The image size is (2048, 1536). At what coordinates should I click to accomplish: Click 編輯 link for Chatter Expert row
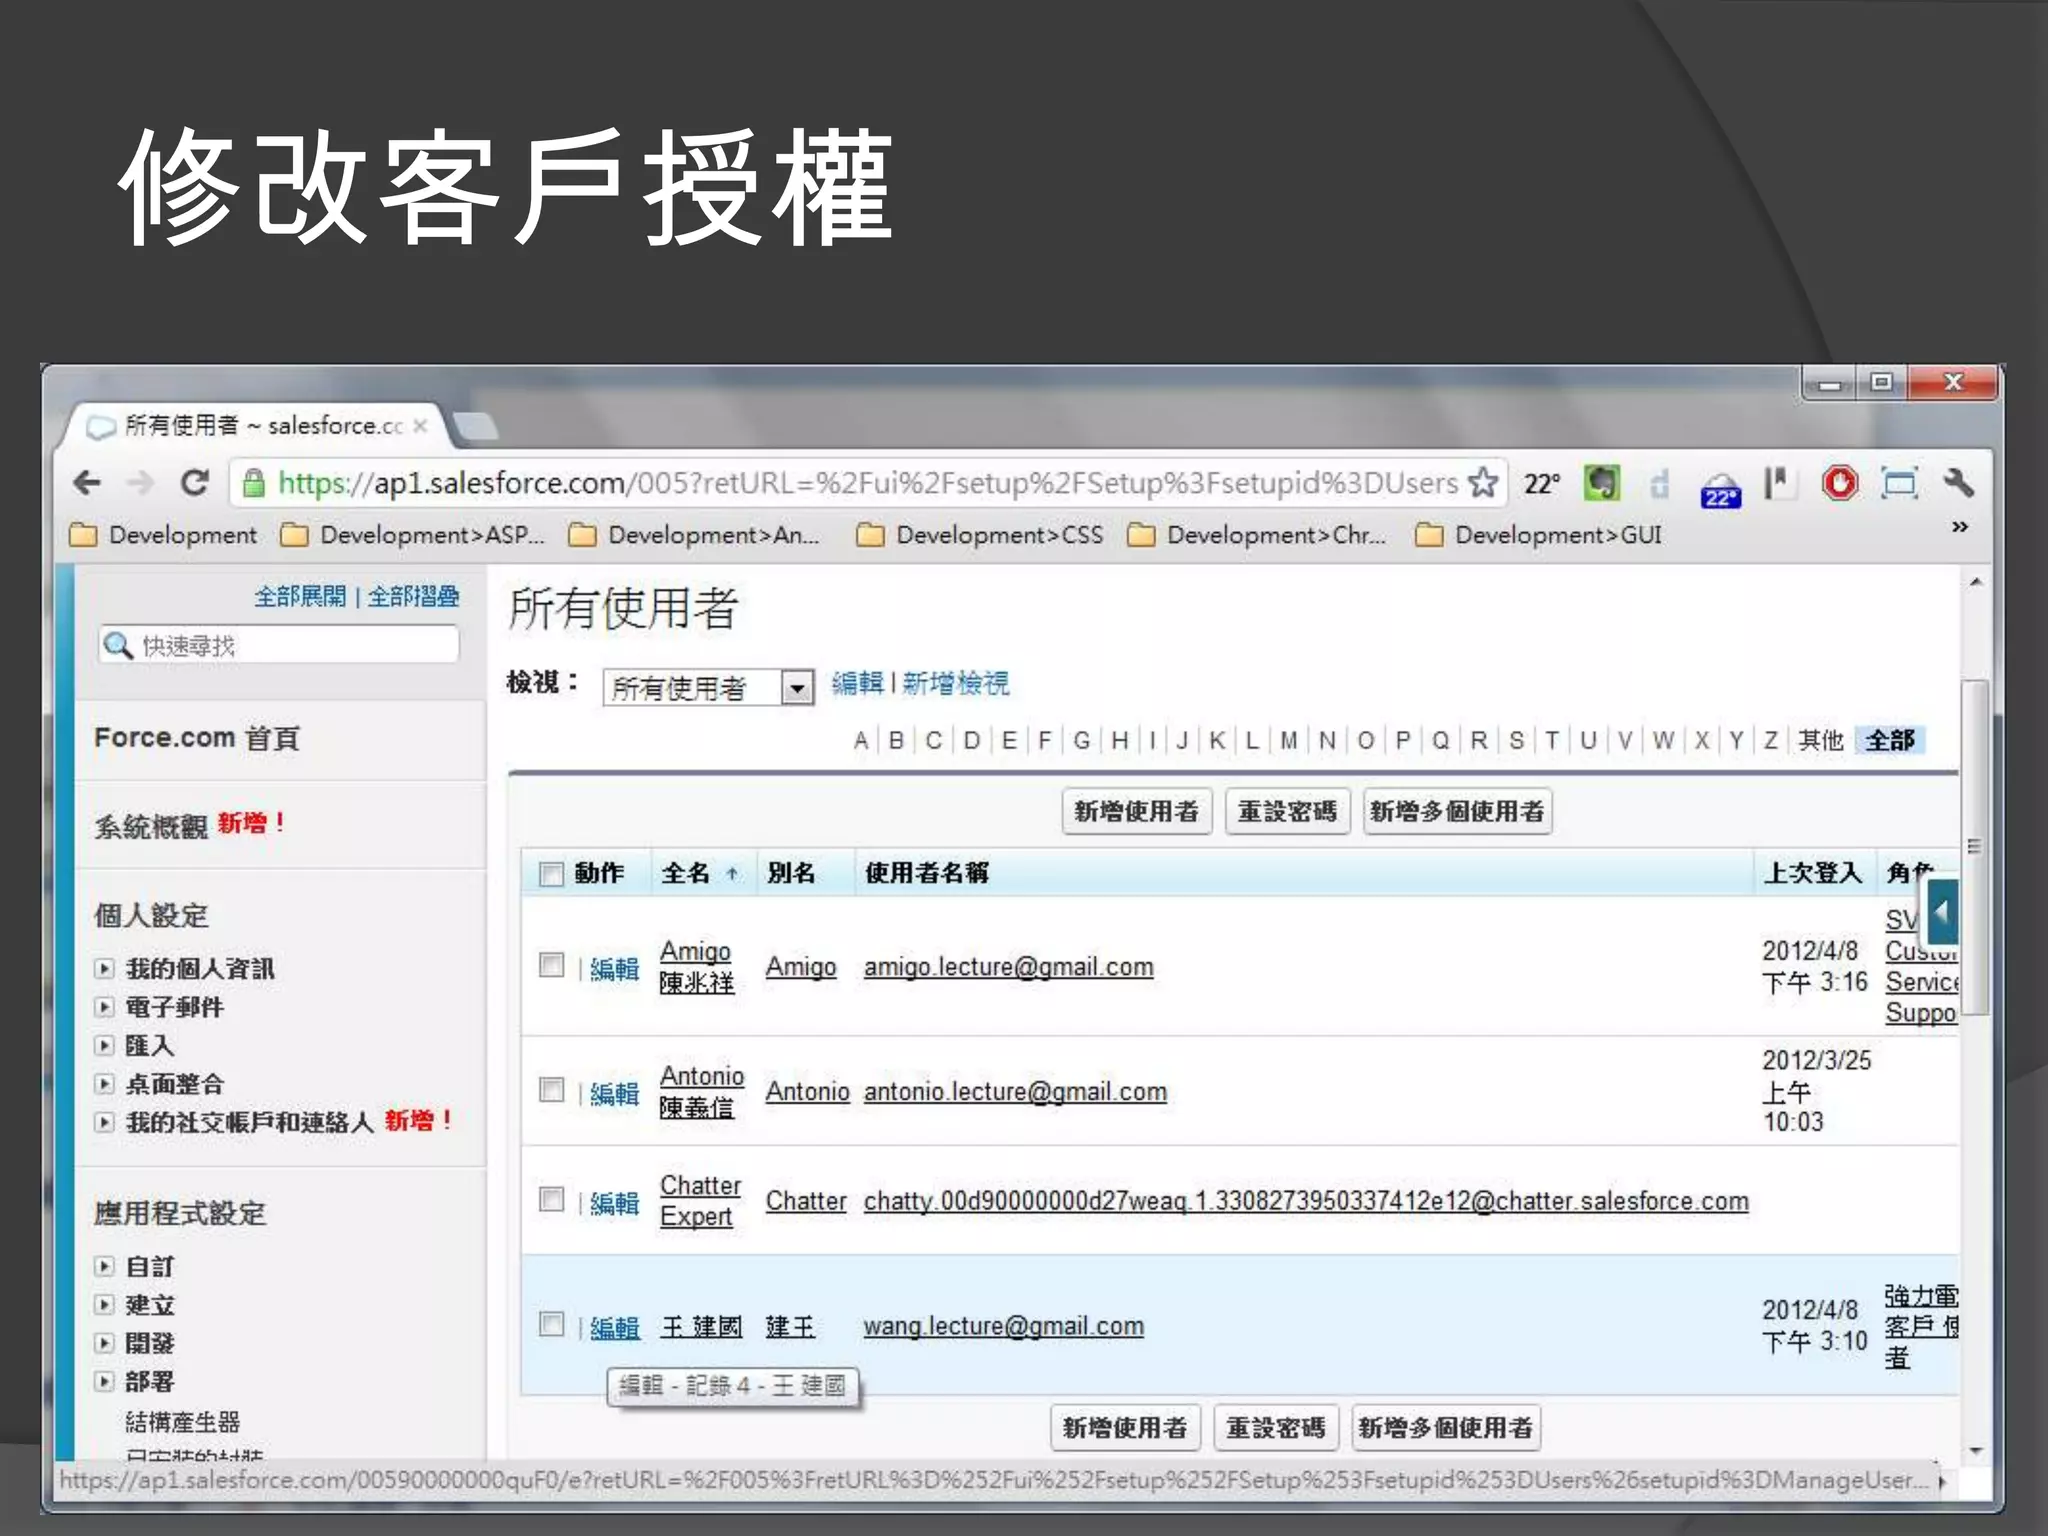click(x=614, y=1202)
